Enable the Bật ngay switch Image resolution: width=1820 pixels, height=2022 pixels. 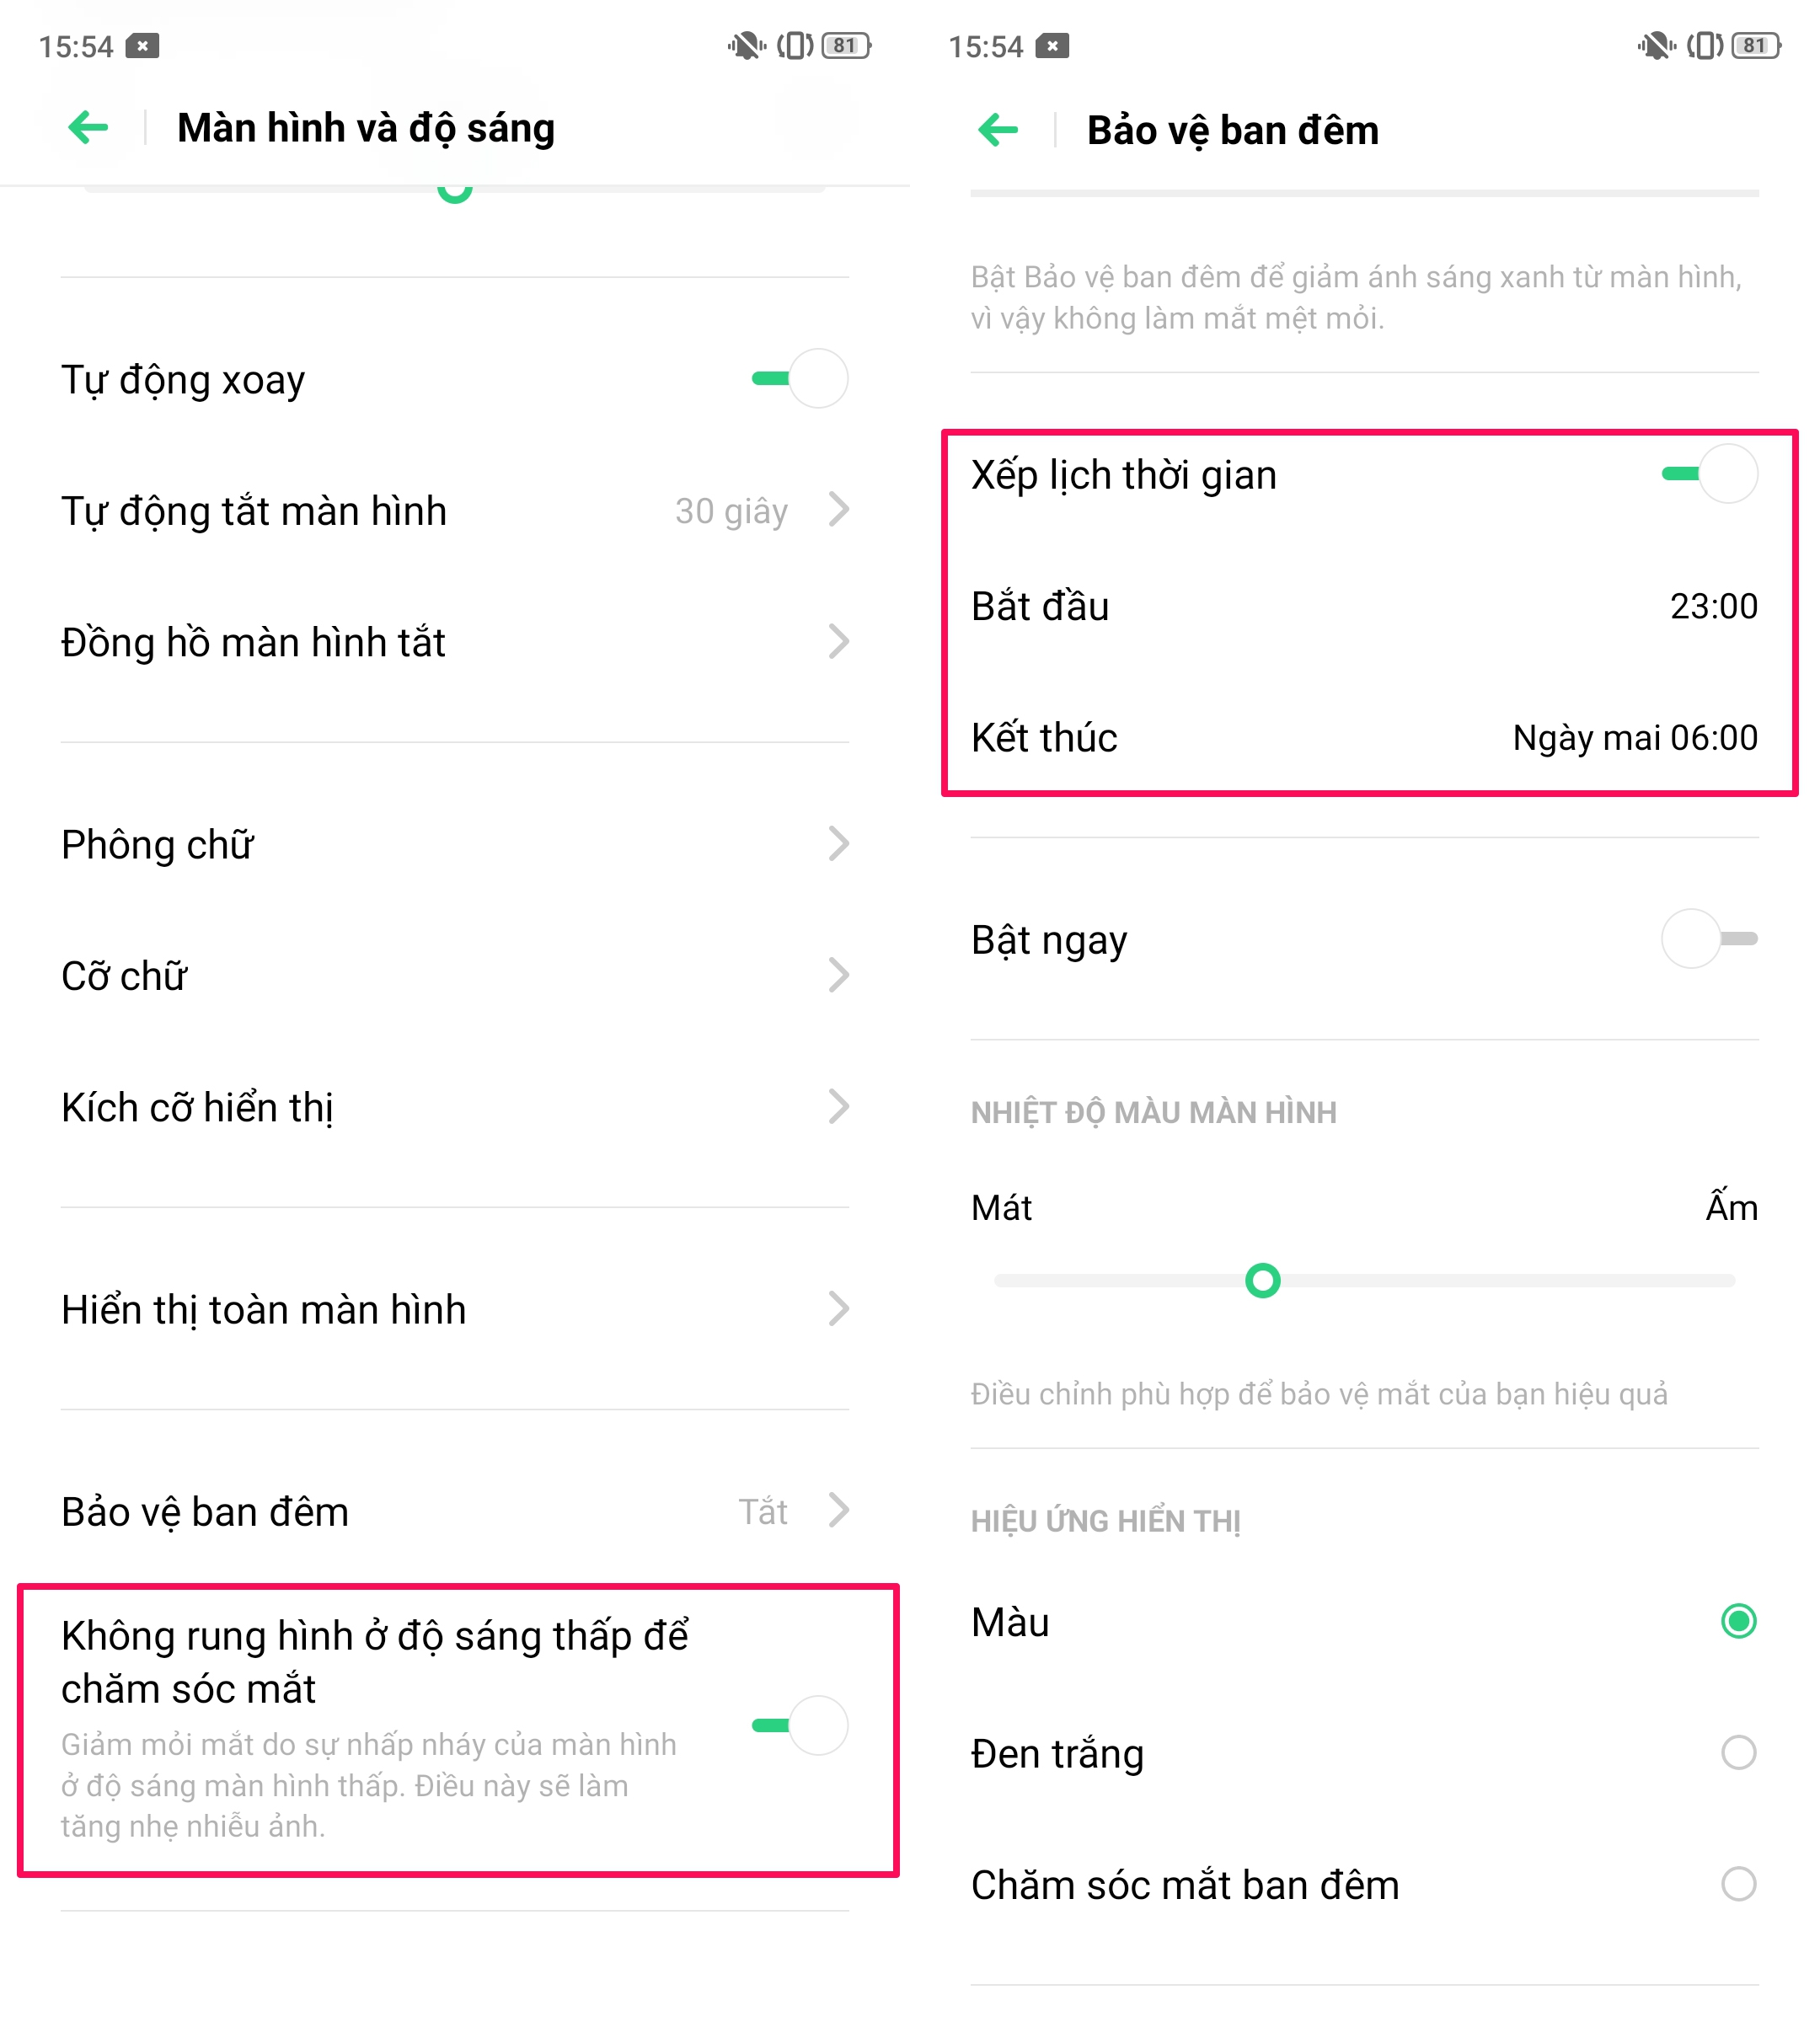tap(1710, 939)
